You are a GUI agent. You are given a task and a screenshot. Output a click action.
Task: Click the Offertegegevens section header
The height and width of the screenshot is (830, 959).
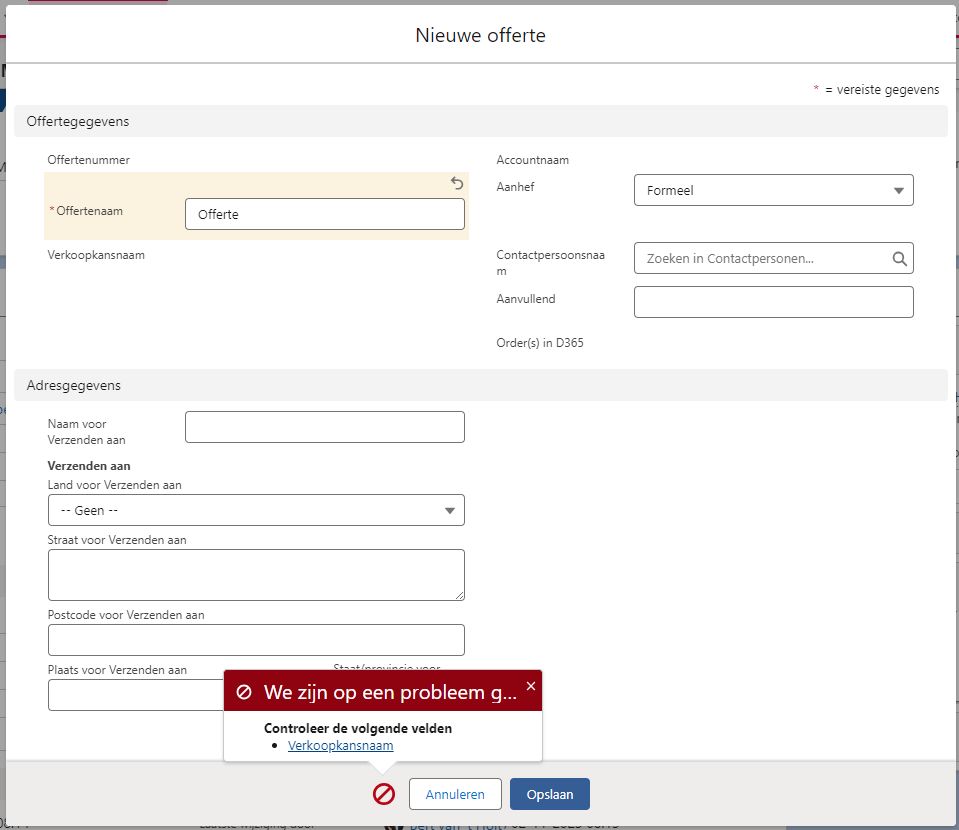click(481, 121)
